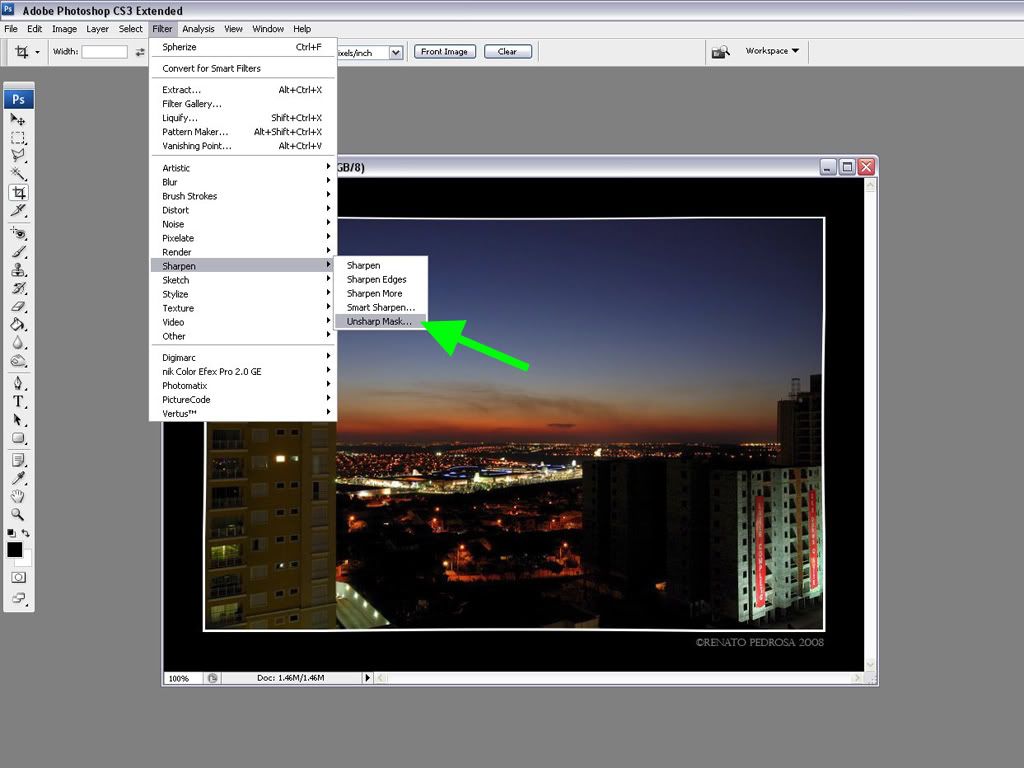
Task: Open the Workspace dropdown
Action: click(772, 51)
